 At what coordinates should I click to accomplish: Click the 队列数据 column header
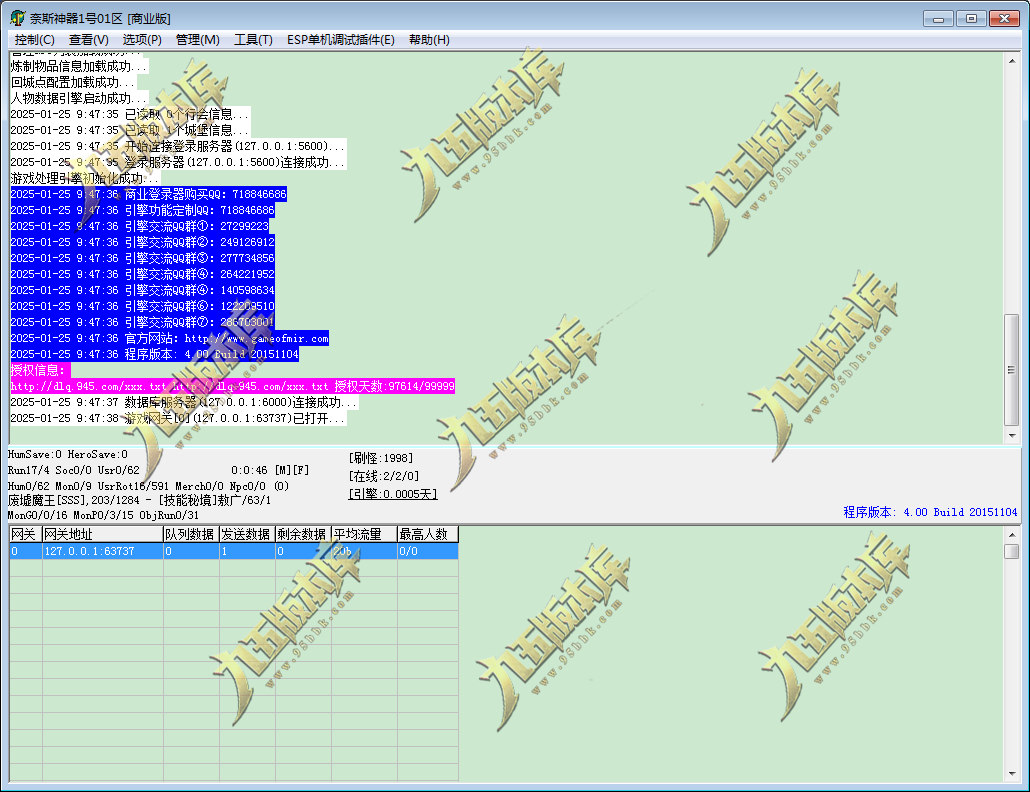tap(191, 535)
